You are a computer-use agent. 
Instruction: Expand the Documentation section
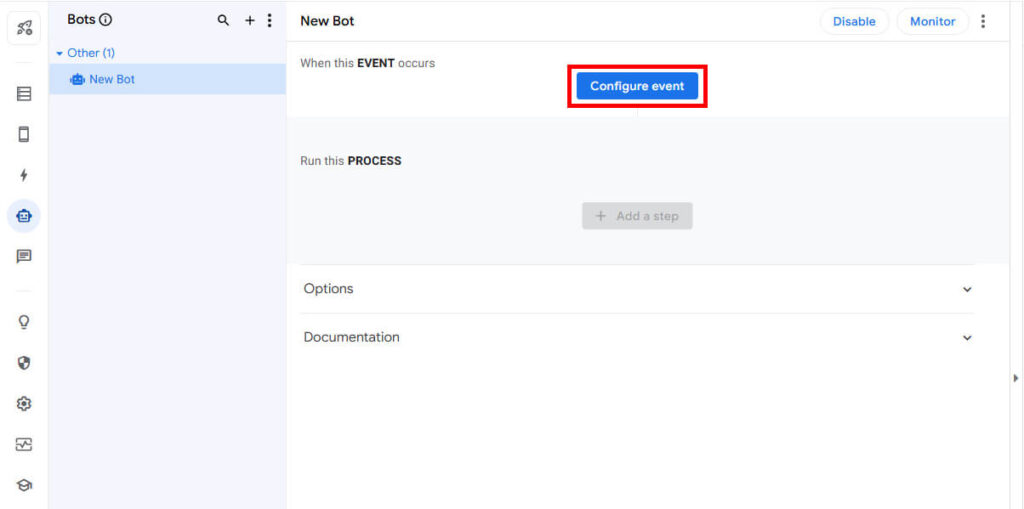[966, 338]
